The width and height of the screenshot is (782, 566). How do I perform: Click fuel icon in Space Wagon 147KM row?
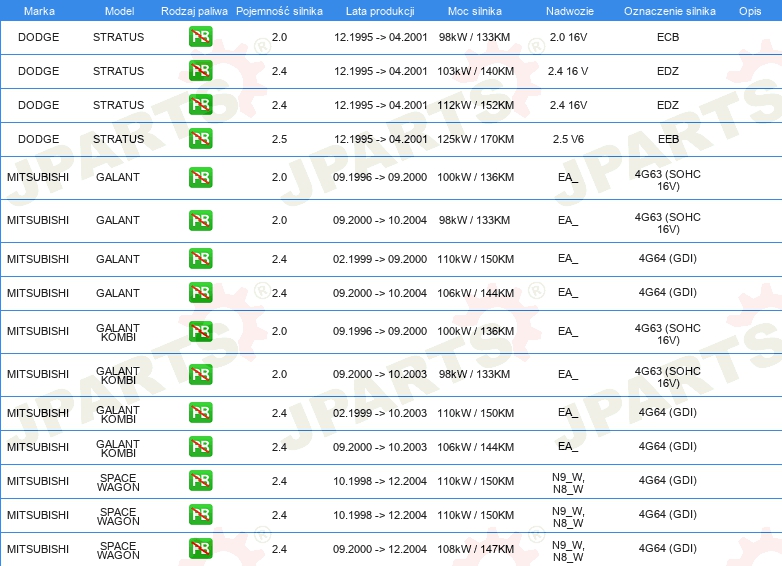(x=200, y=549)
